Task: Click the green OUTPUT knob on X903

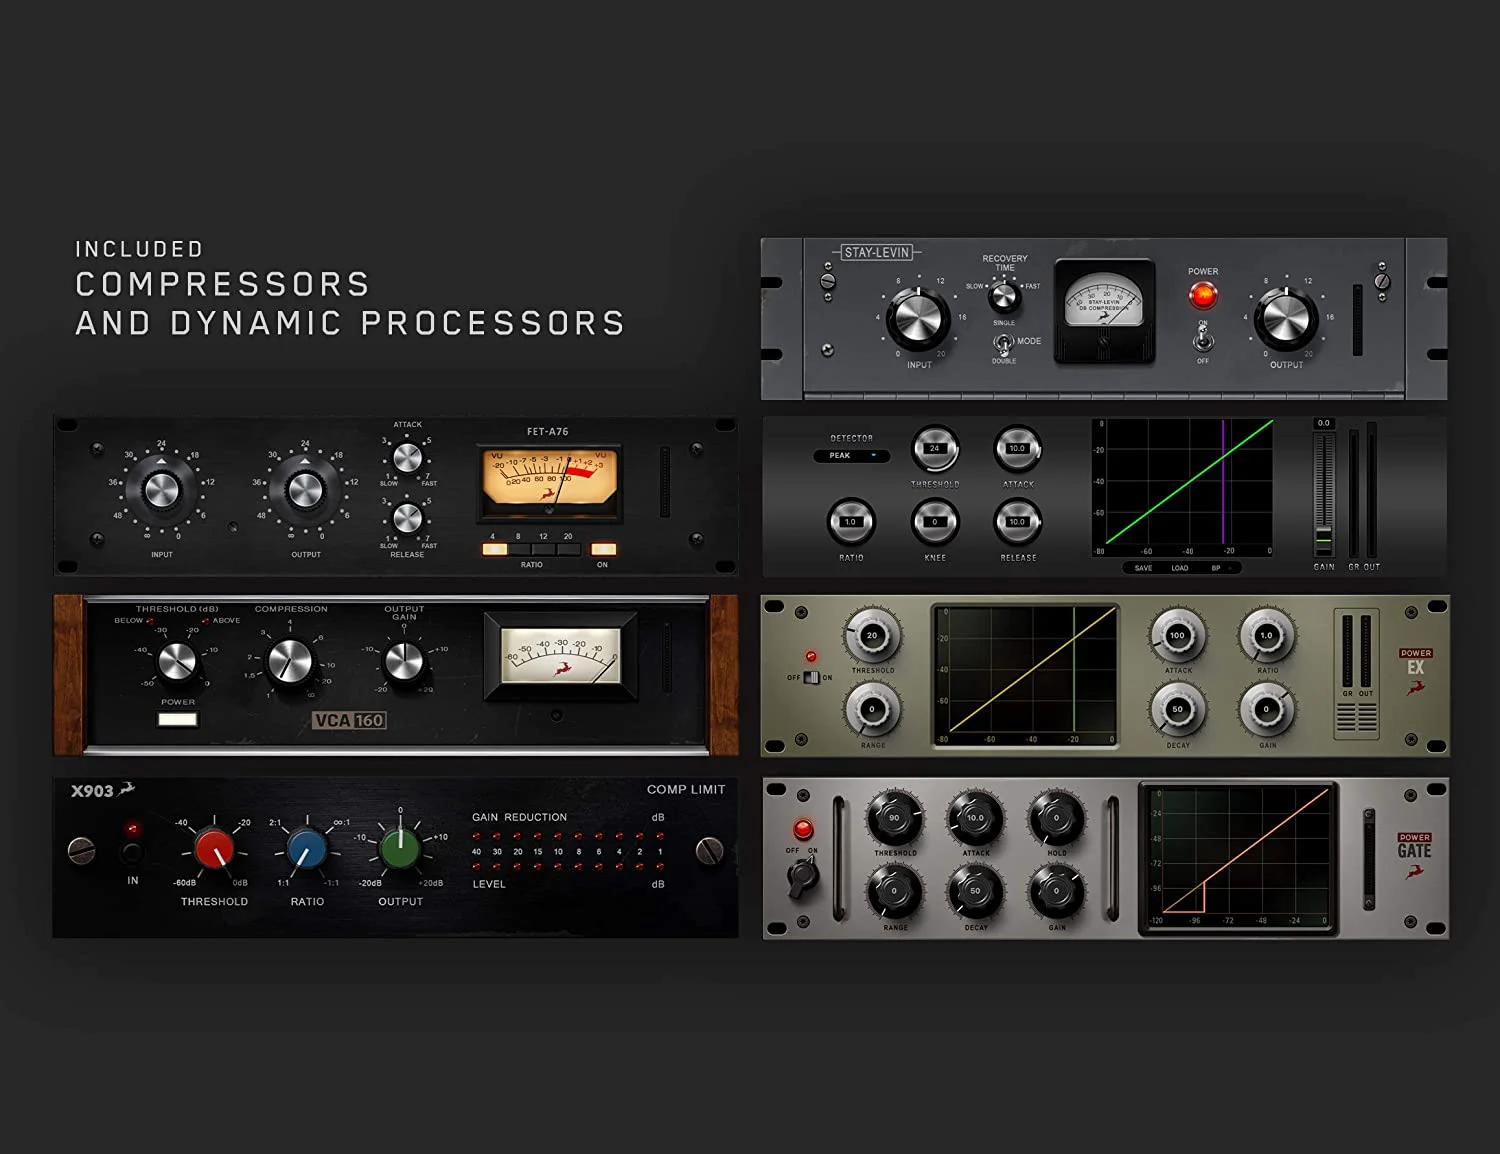Action: click(x=400, y=849)
